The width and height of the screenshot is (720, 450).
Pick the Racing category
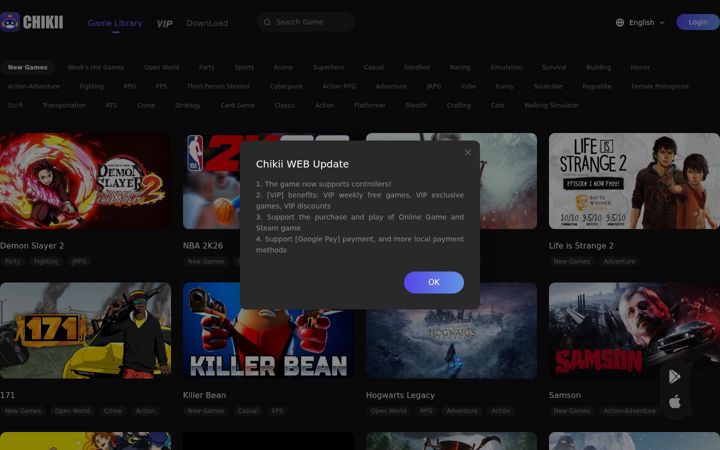tap(460, 68)
